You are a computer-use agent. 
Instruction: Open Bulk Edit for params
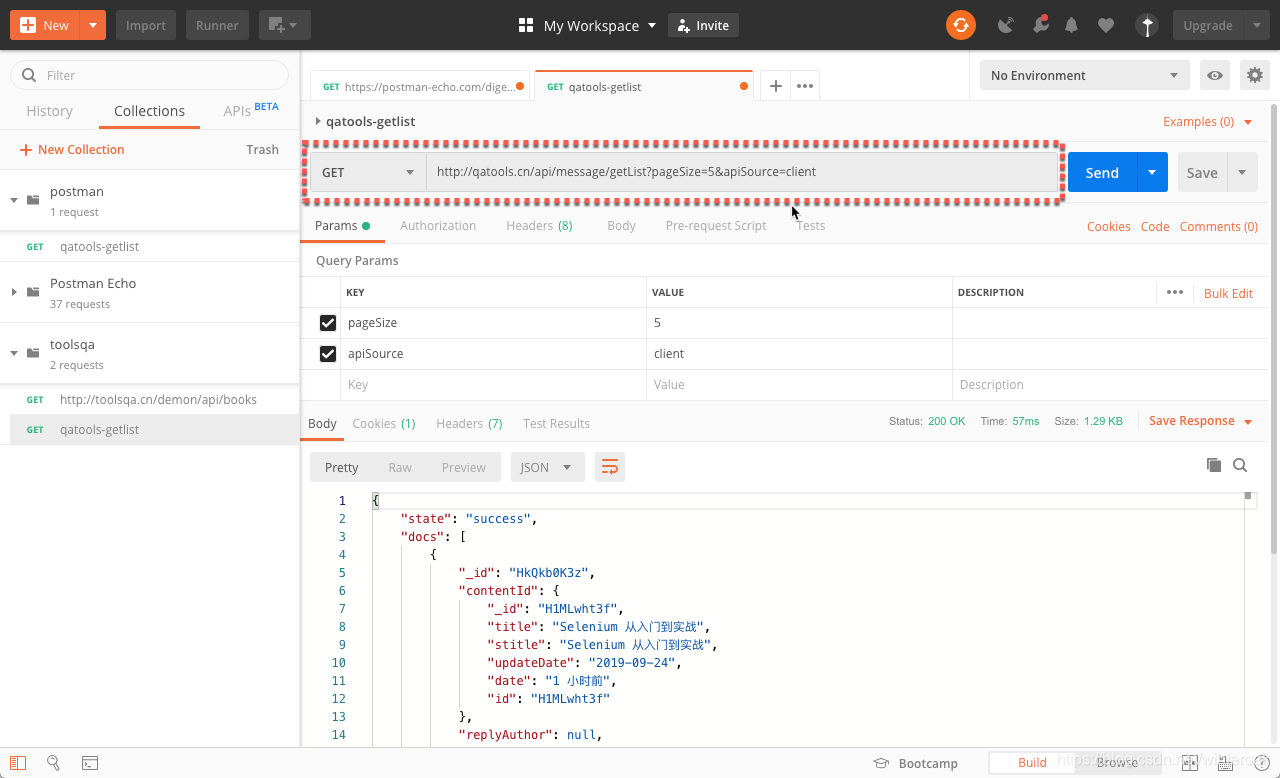coord(1228,293)
